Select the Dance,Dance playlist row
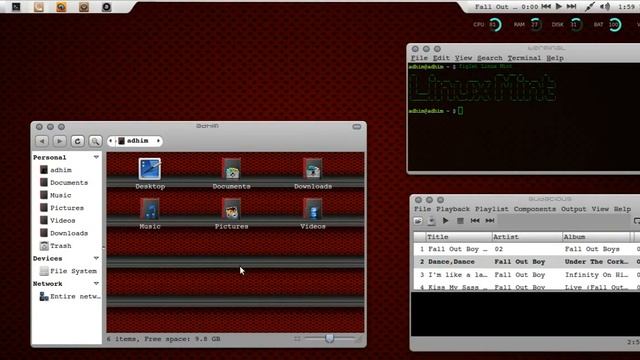The image size is (640, 360). (x=527, y=262)
